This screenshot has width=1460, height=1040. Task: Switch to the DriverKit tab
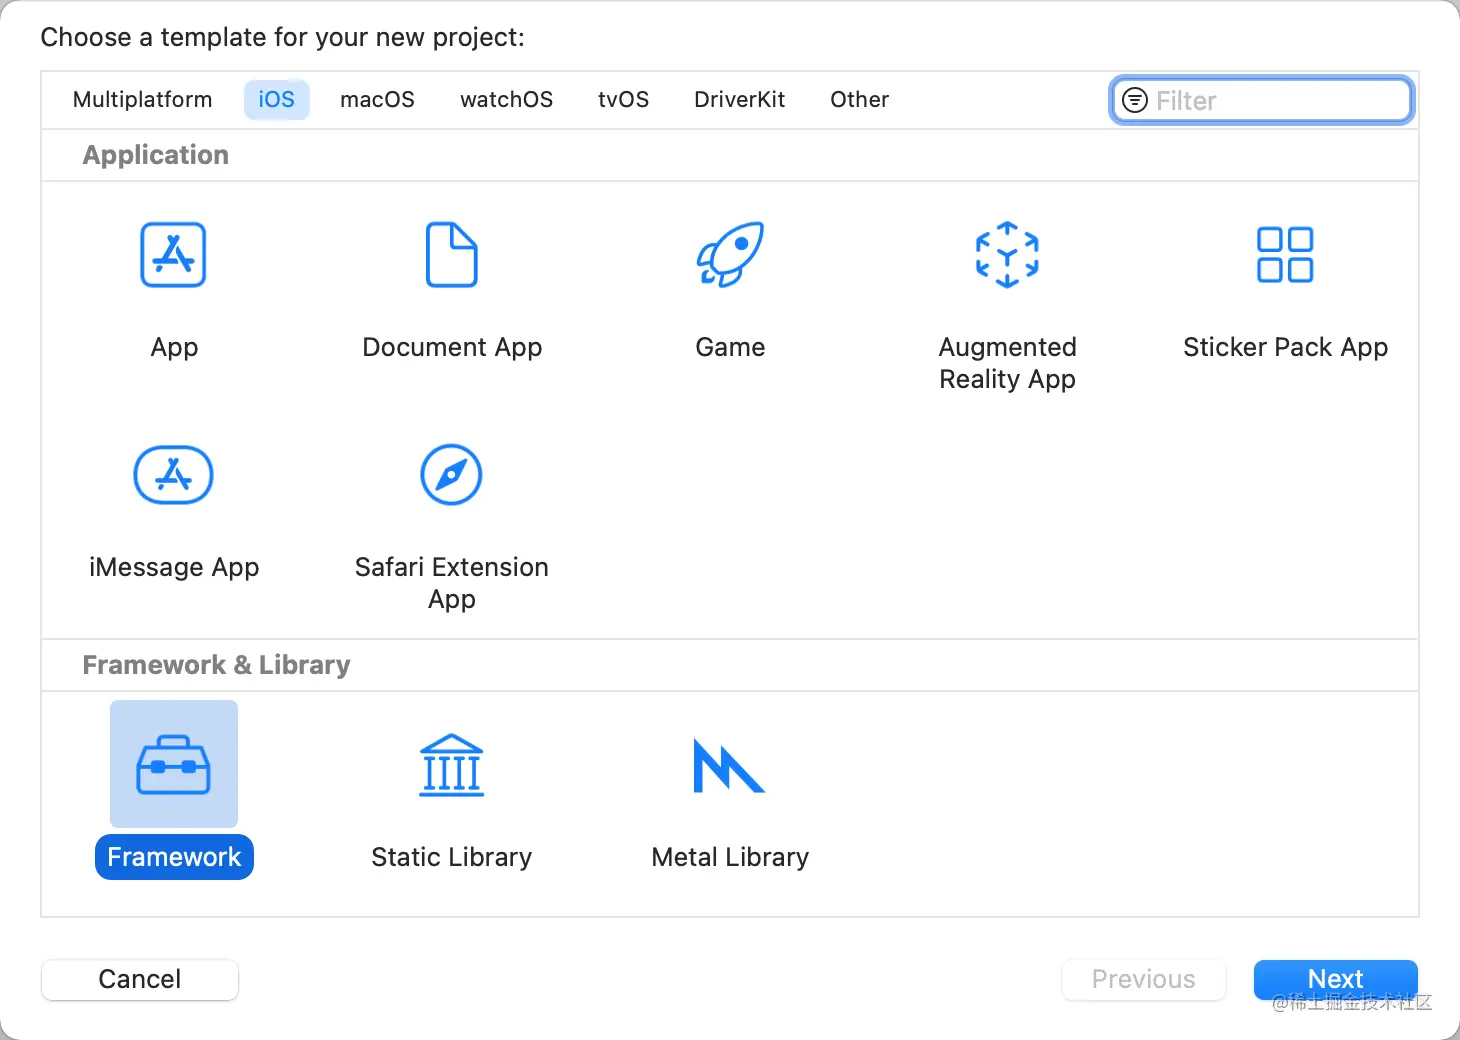740,100
